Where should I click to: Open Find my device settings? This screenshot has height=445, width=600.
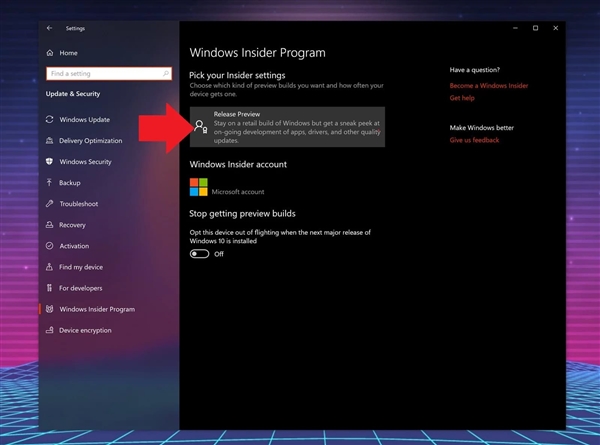81,267
